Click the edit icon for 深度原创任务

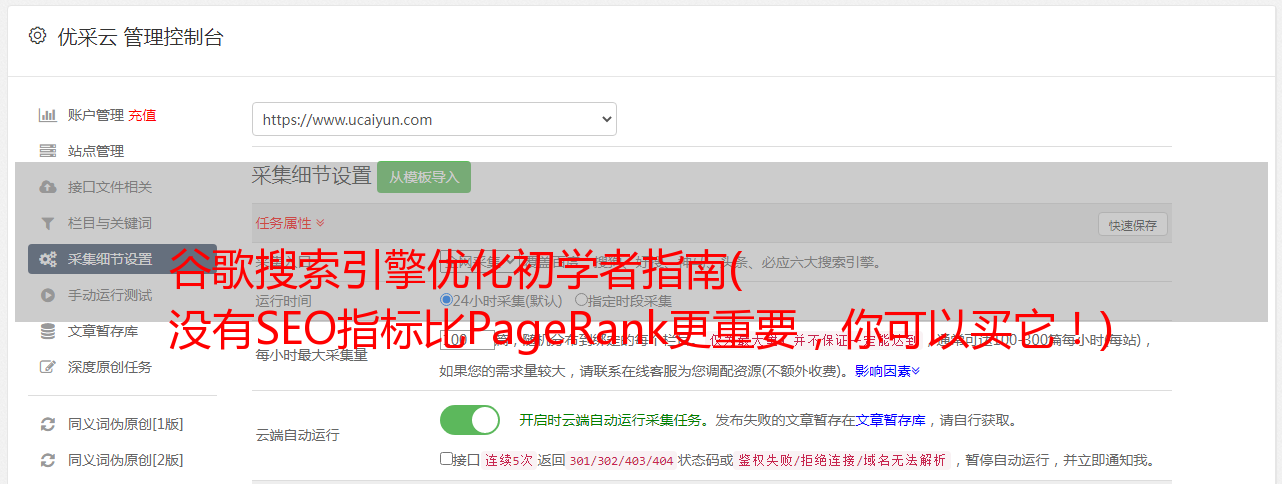[x=47, y=367]
